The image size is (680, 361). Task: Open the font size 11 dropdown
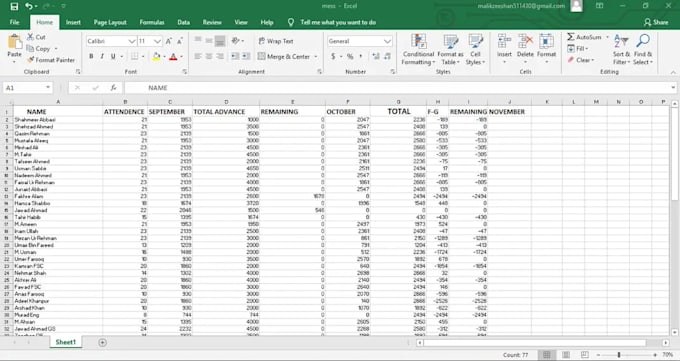(x=157, y=41)
